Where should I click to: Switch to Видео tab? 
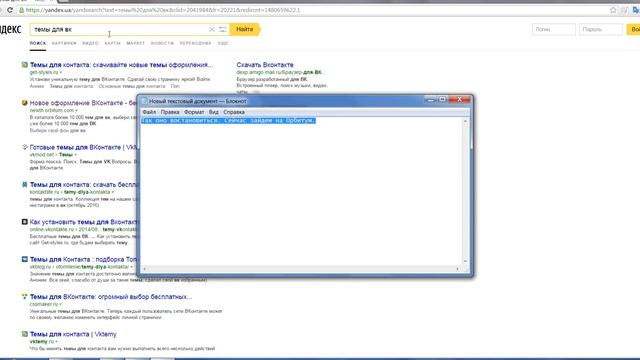click(90, 43)
